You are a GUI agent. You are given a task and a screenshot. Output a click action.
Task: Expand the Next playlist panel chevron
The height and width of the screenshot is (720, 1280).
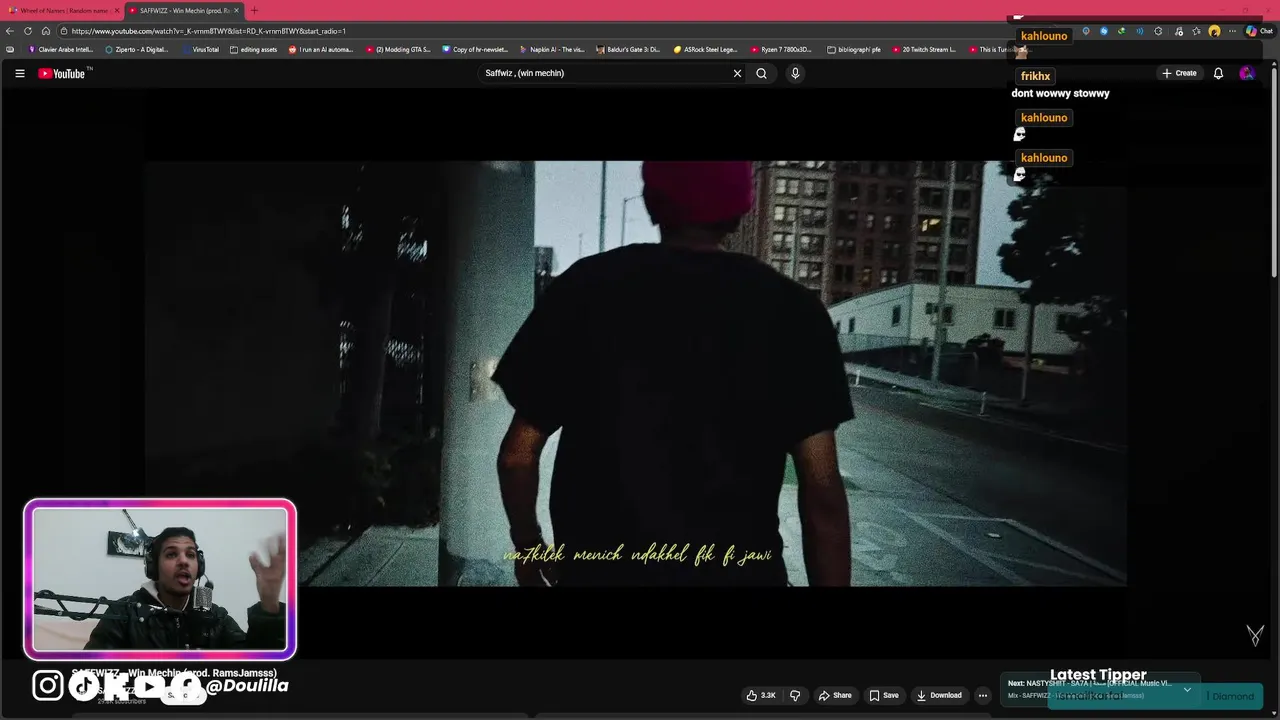(x=1187, y=689)
